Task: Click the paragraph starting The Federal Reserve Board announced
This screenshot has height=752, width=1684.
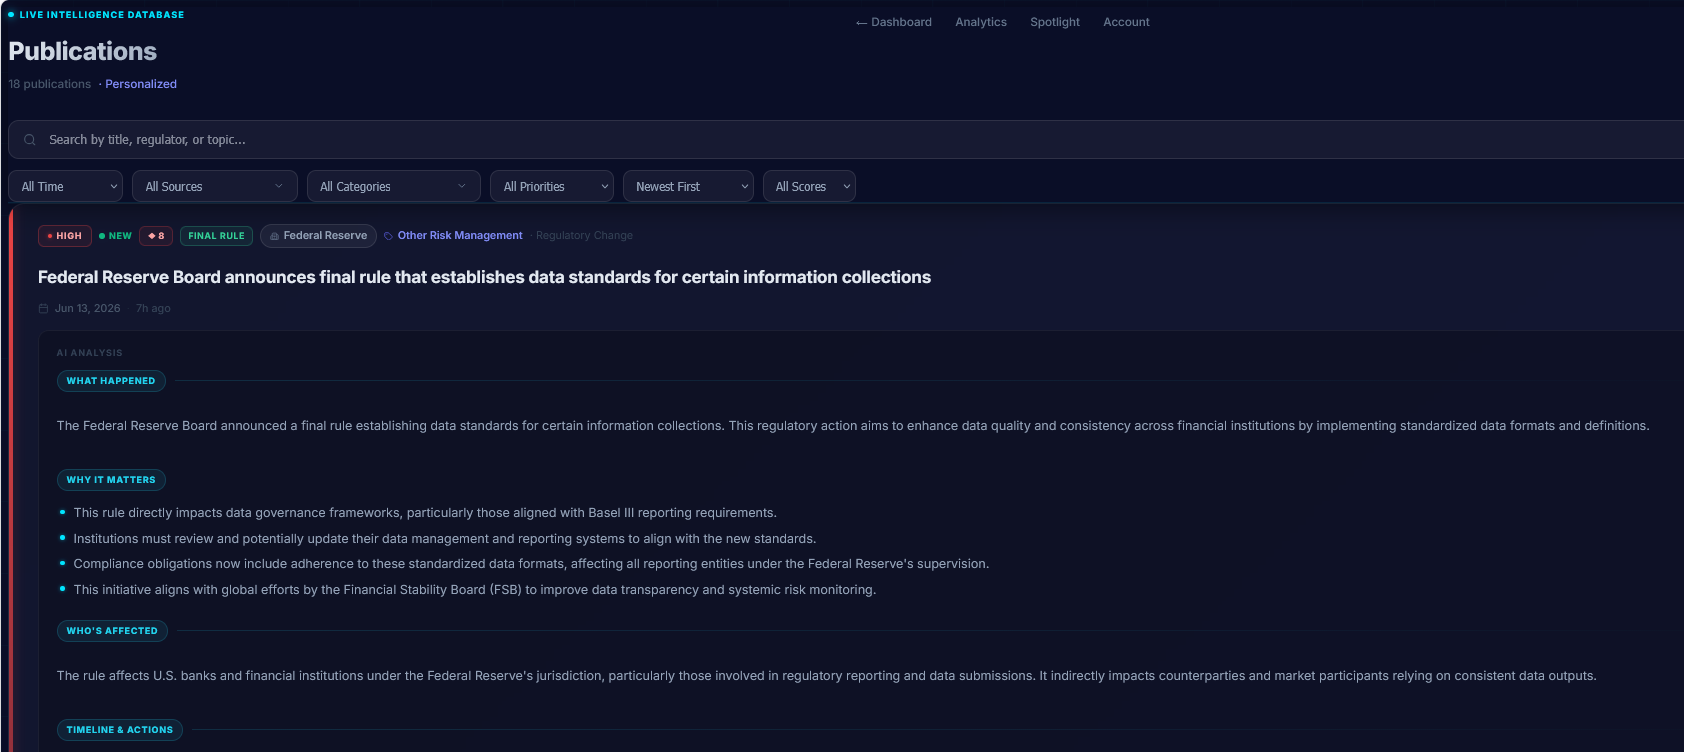Action: (853, 426)
